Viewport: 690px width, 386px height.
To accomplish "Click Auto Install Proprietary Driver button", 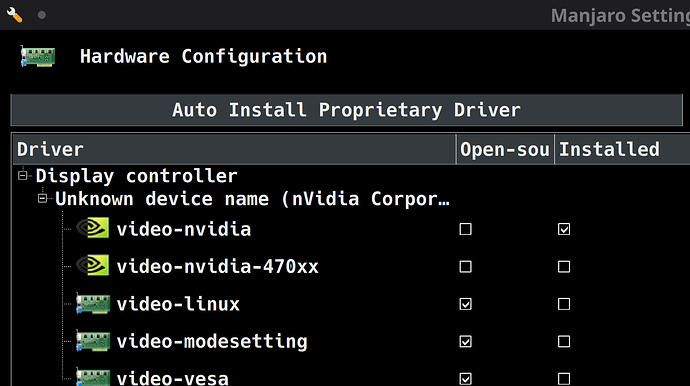I will coord(346,110).
